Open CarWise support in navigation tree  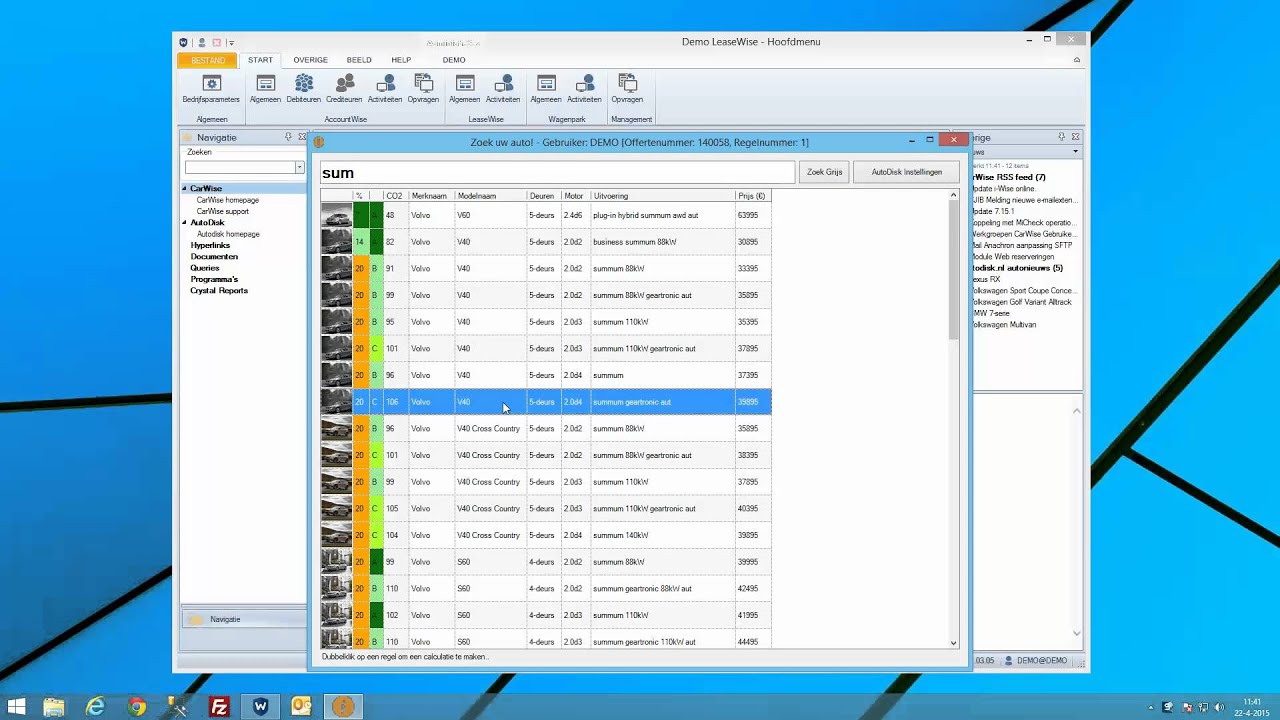pyautogui.click(x=222, y=211)
